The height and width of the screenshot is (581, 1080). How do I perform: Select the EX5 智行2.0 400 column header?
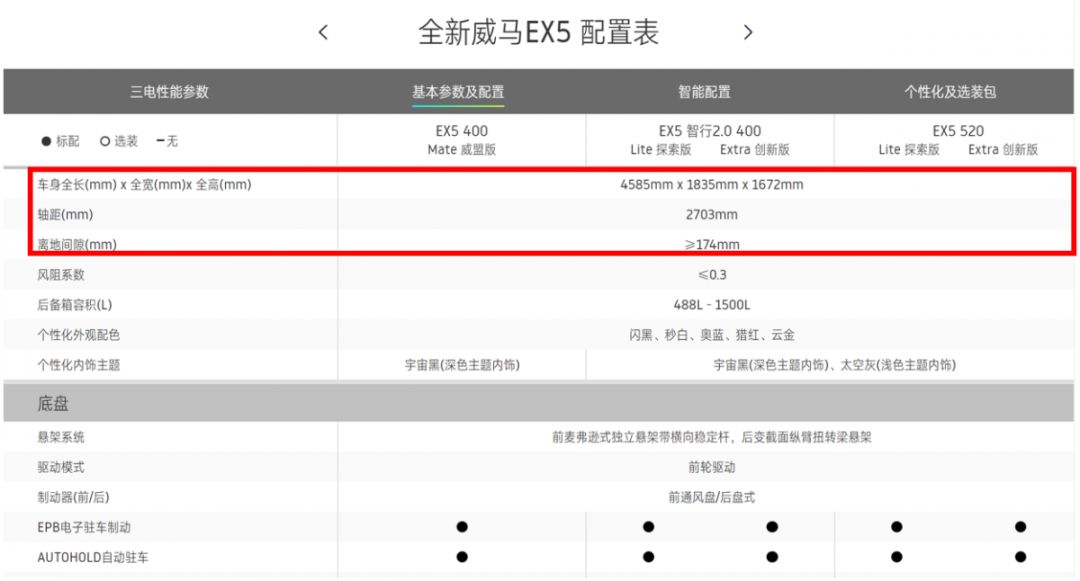coord(710,131)
